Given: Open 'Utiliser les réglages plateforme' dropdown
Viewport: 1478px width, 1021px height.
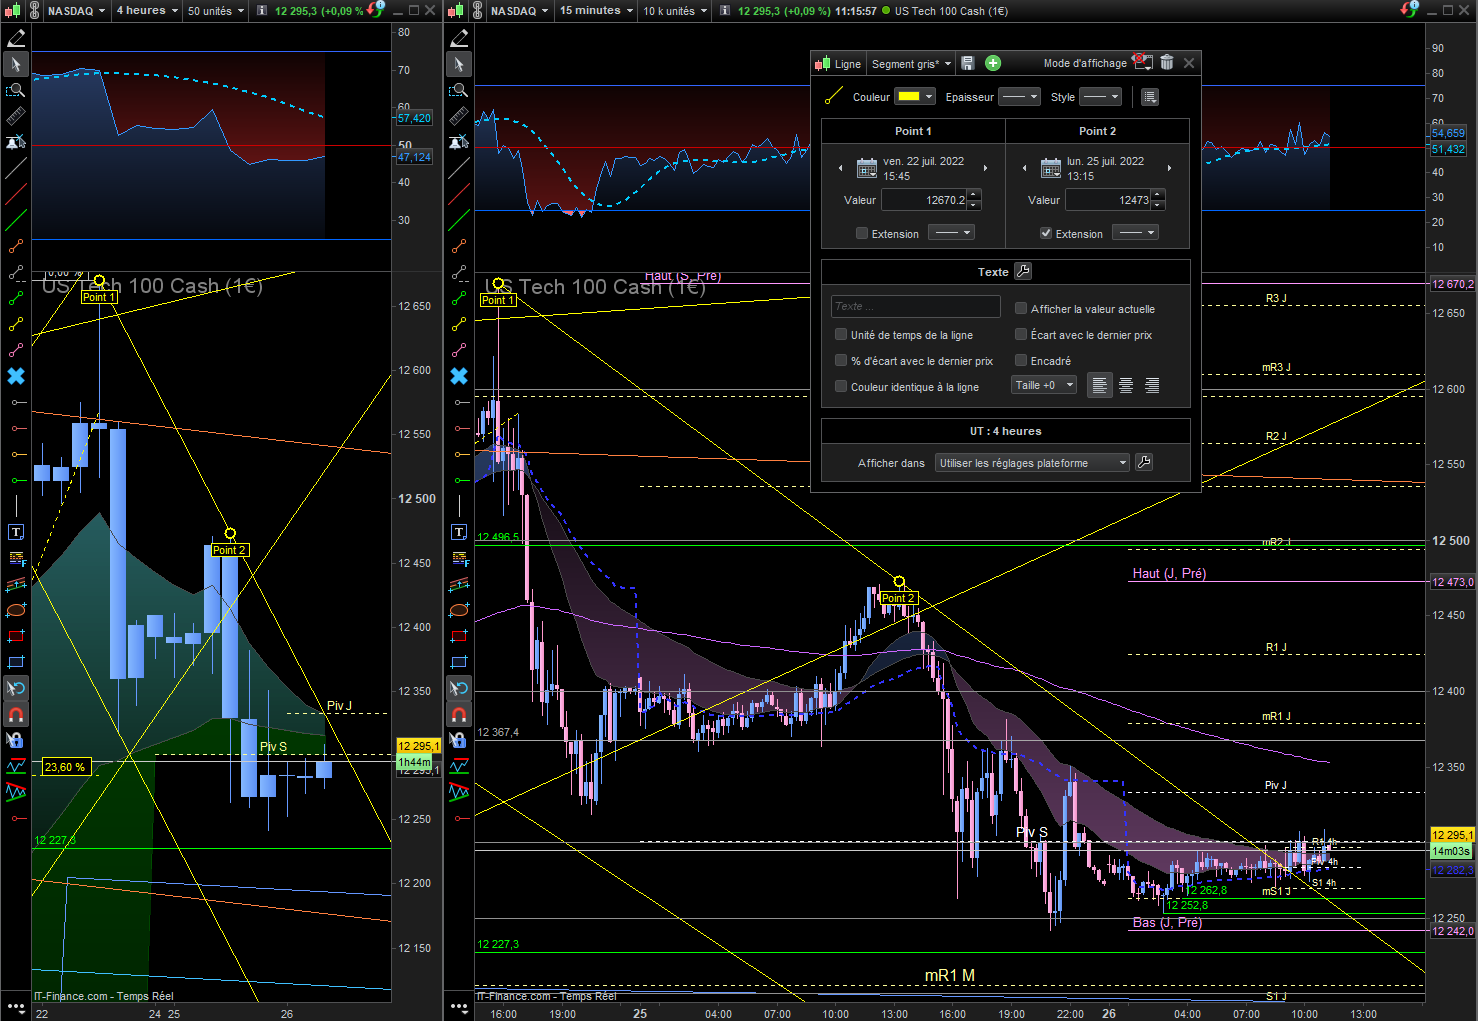Looking at the screenshot, I should (1032, 463).
